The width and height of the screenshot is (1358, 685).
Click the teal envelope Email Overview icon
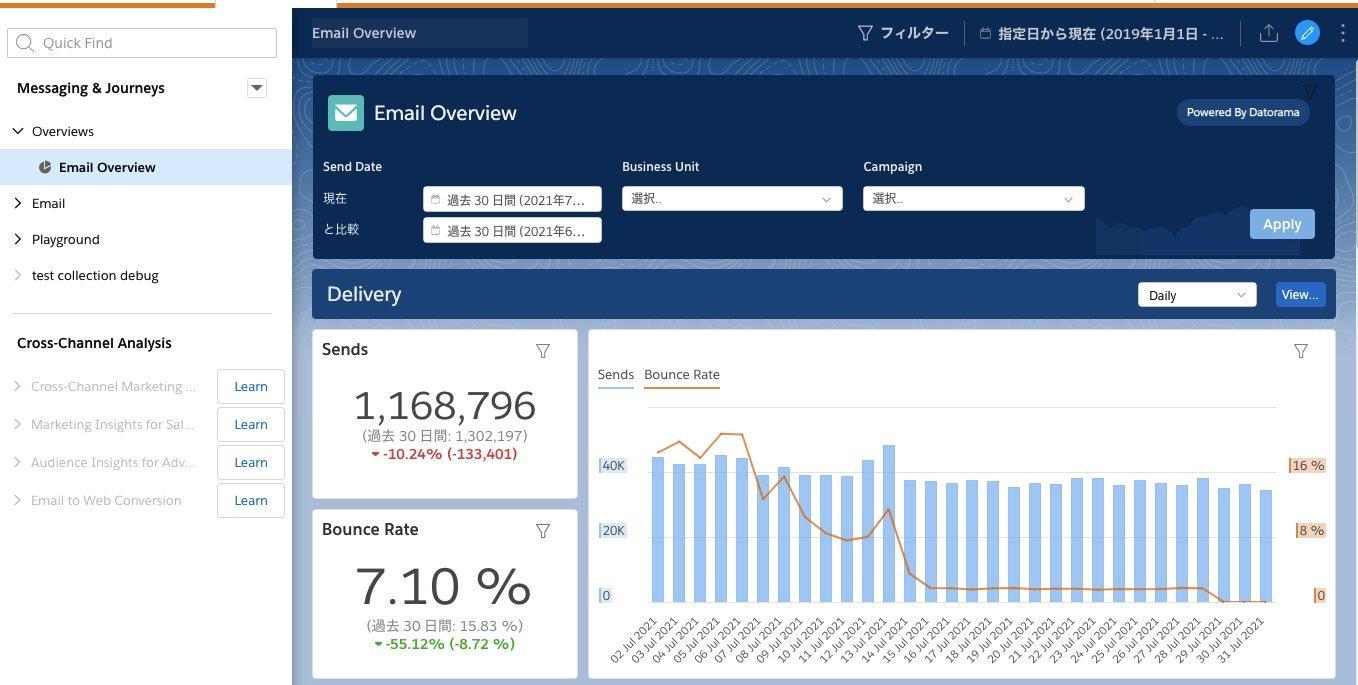[346, 113]
